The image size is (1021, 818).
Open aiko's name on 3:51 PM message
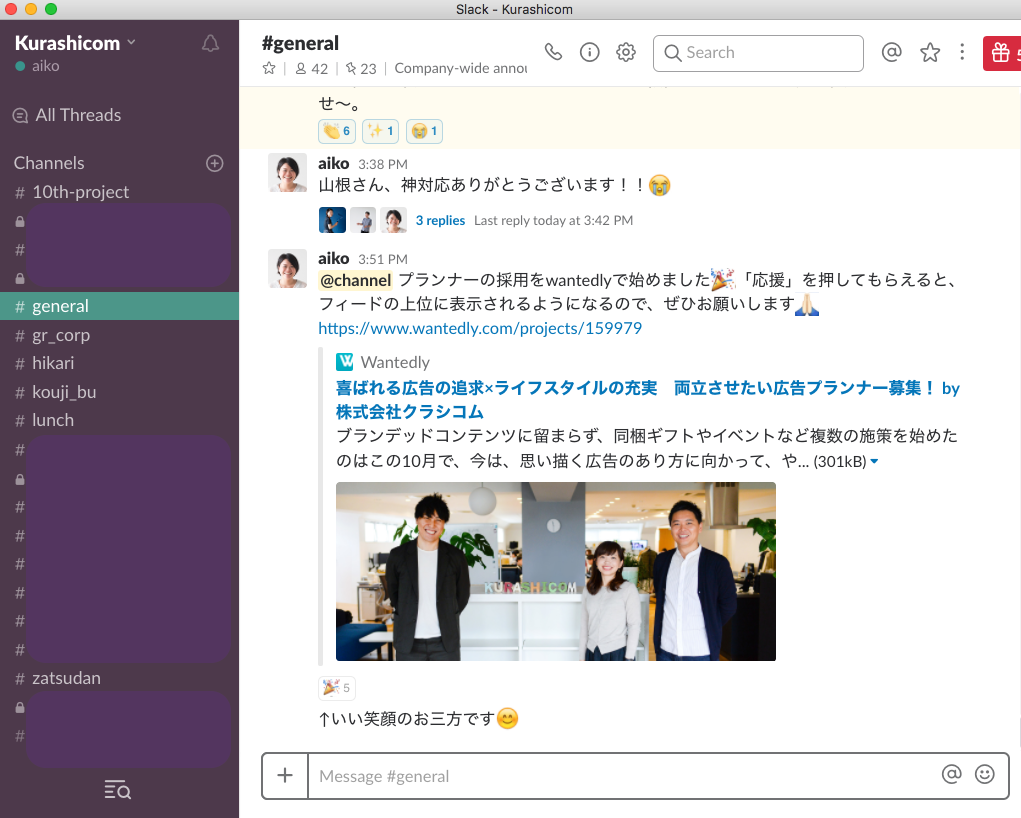[333, 259]
